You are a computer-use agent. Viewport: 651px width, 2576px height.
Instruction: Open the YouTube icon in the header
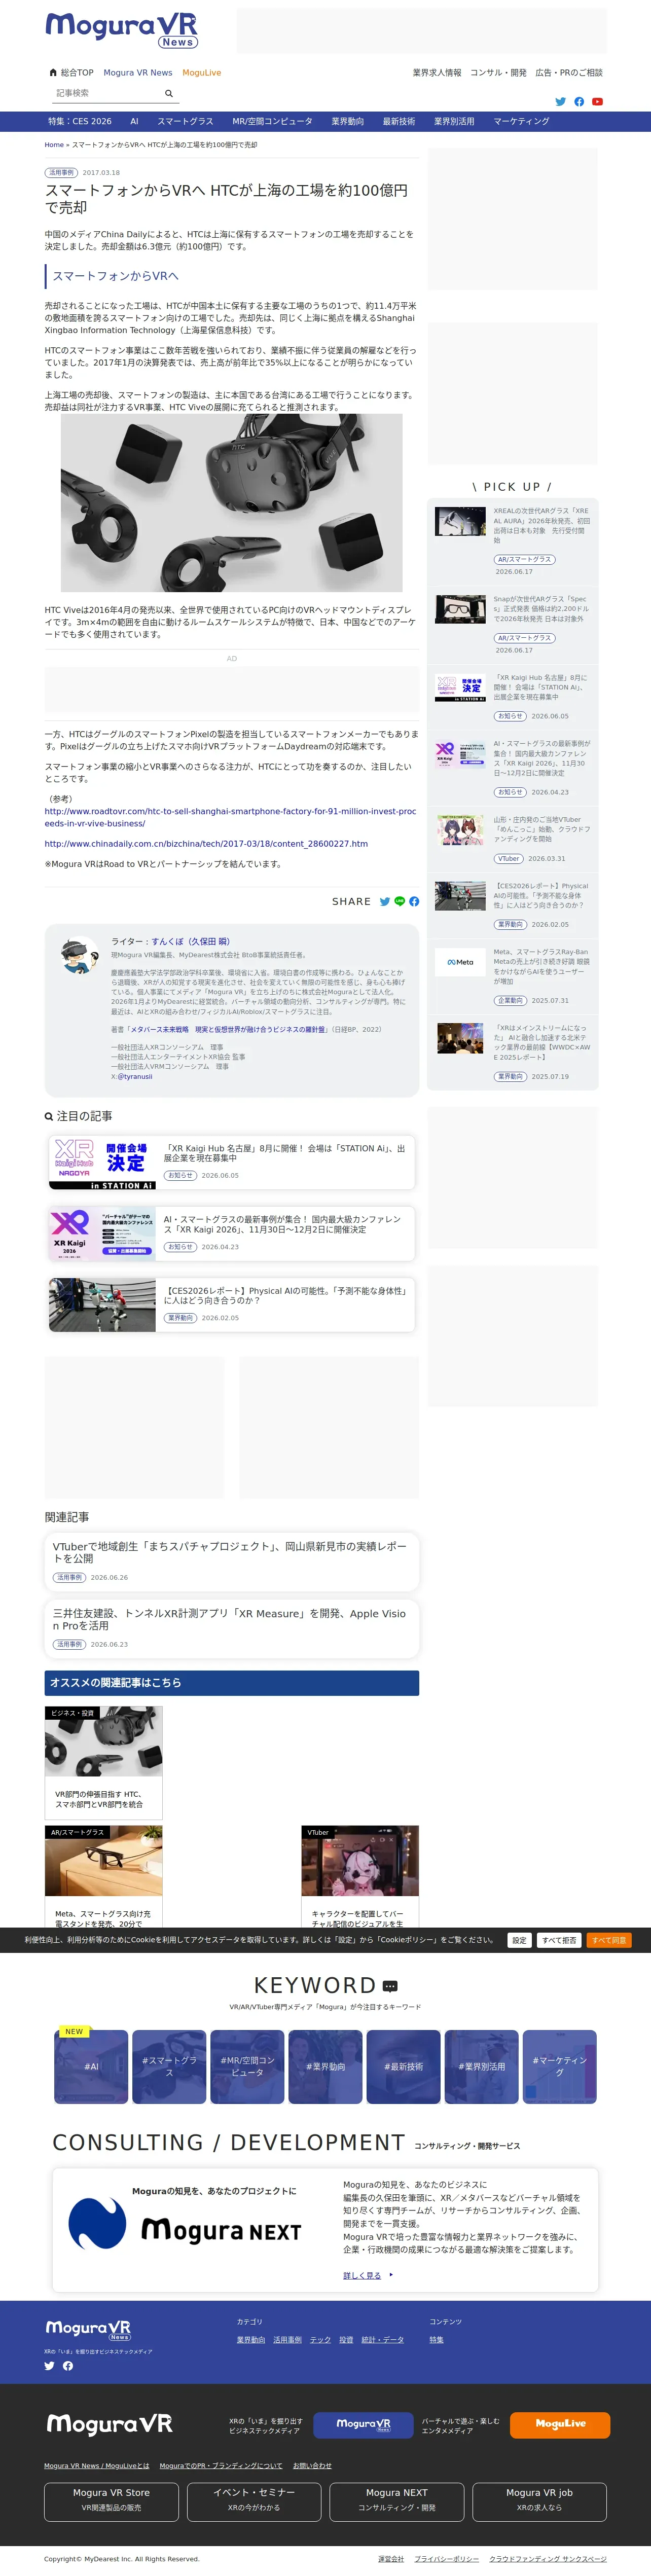click(x=597, y=102)
